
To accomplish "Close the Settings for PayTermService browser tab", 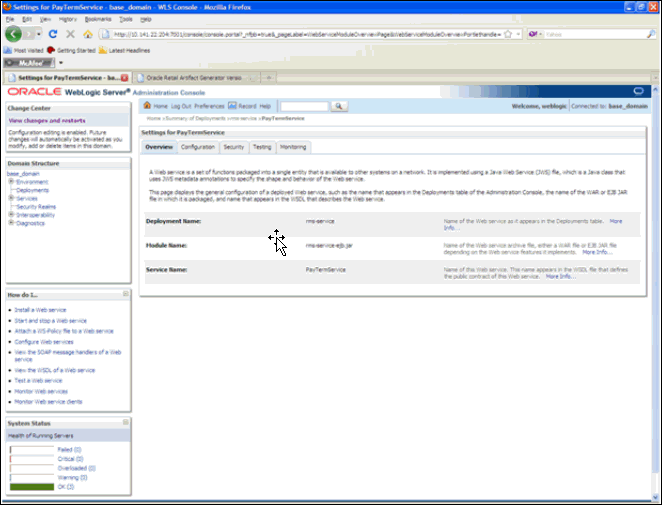I will (x=125, y=78).
